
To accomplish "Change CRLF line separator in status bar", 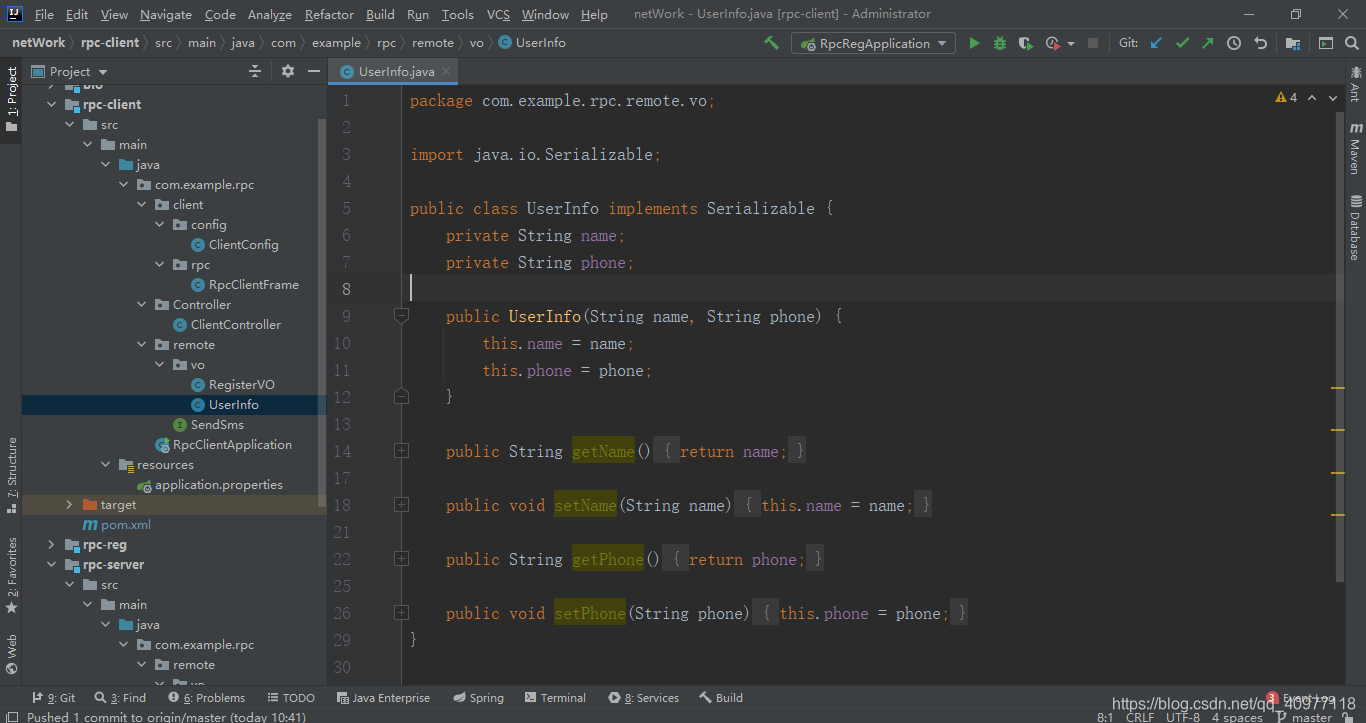I will click(1140, 717).
